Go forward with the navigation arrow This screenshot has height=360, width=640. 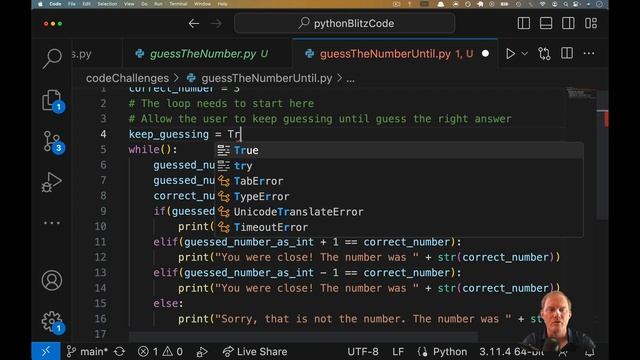(x=216, y=24)
